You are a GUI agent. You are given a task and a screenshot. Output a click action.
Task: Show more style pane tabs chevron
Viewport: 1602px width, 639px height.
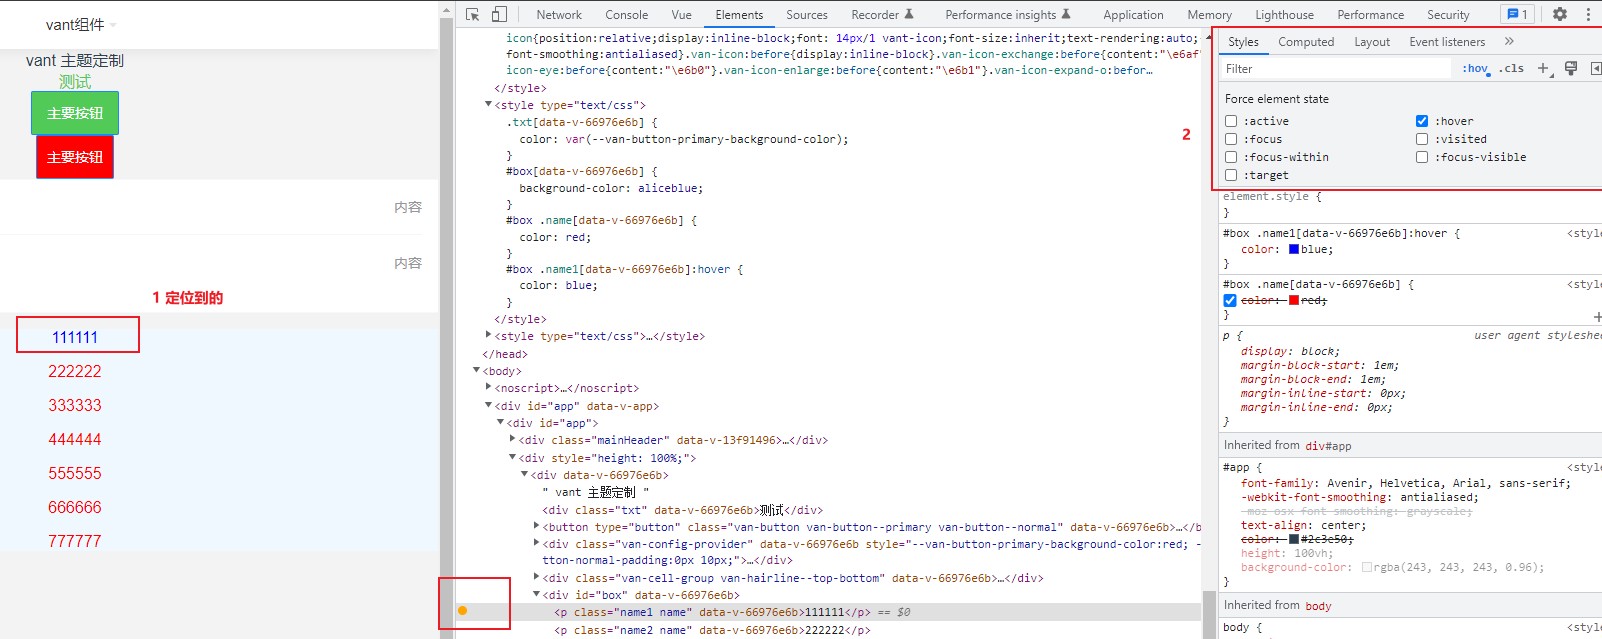[x=1509, y=41]
